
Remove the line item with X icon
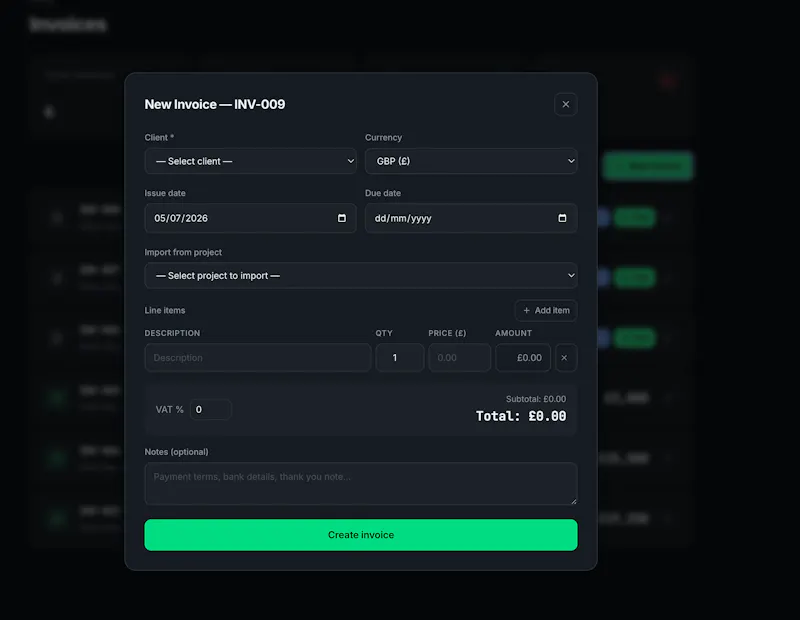pos(565,358)
